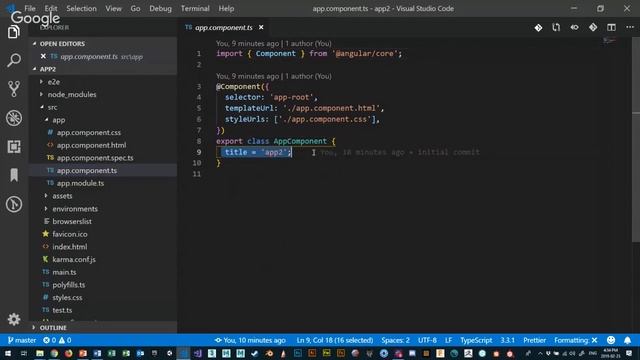The image size is (640, 360).
Task: Open karma.conf.js file
Action: point(74,259)
